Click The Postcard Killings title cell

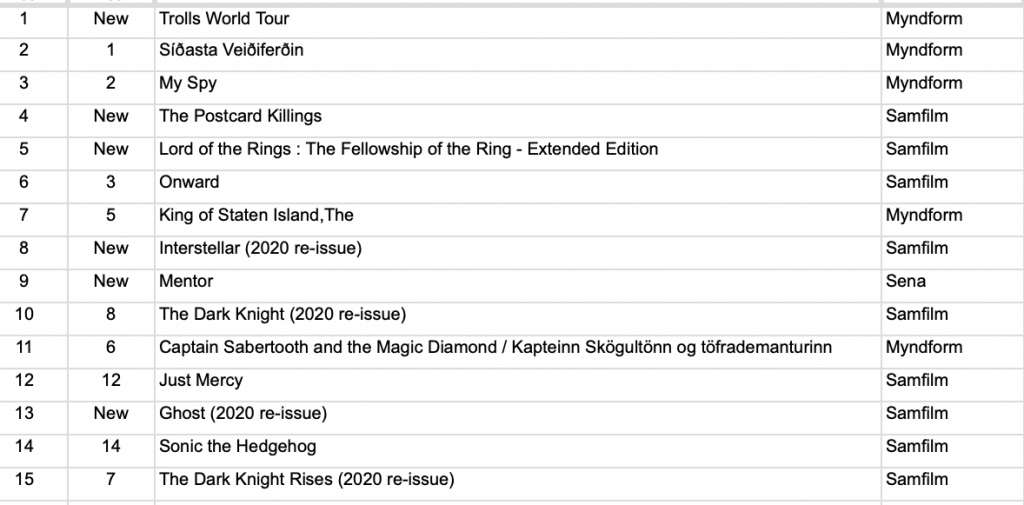coord(240,116)
